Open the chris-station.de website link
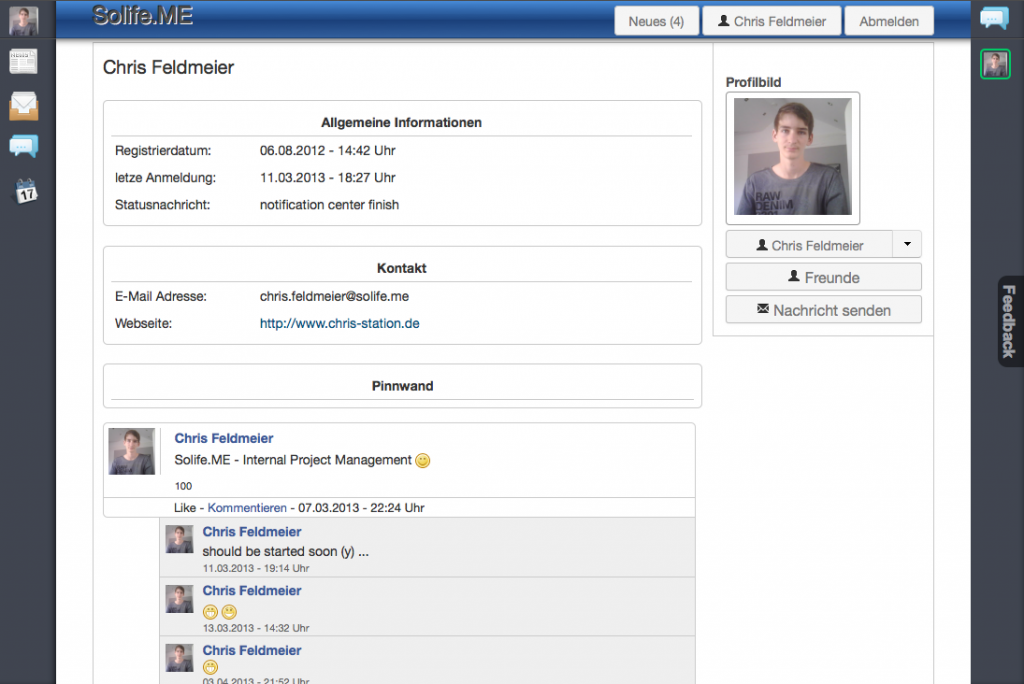The height and width of the screenshot is (684, 1024). [340, 323]
